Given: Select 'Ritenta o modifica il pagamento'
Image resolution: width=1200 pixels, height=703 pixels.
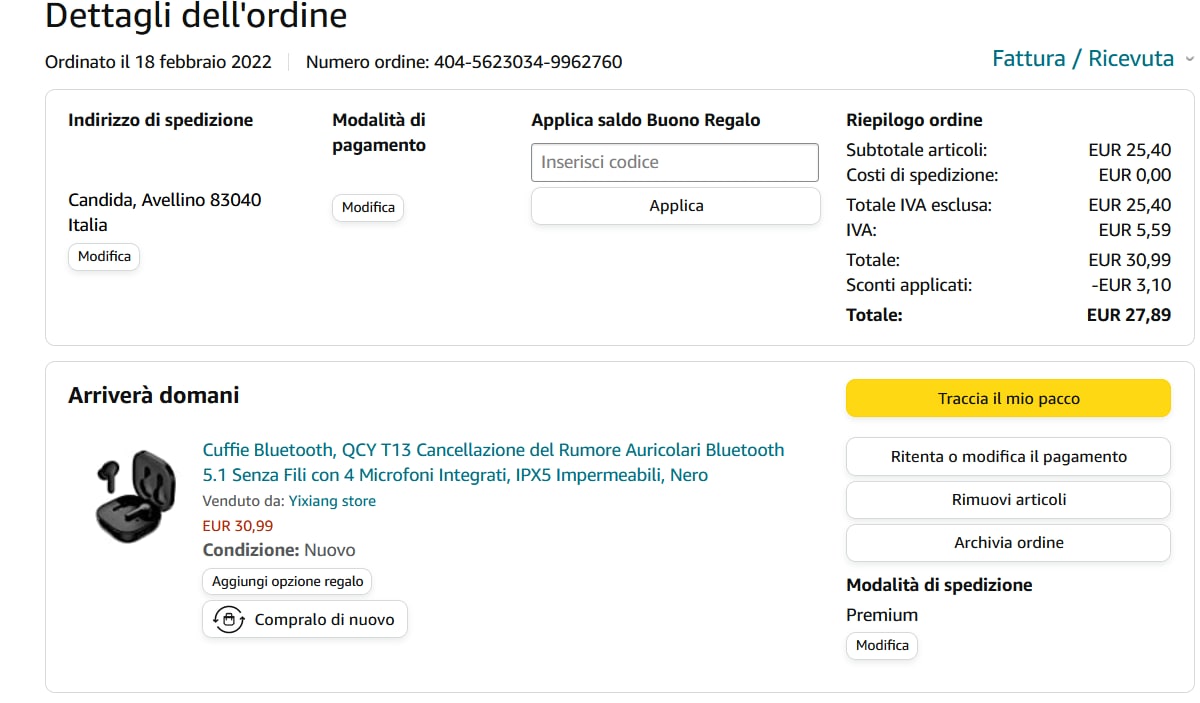Looking at the screenshot, I should pos(1008,457).
